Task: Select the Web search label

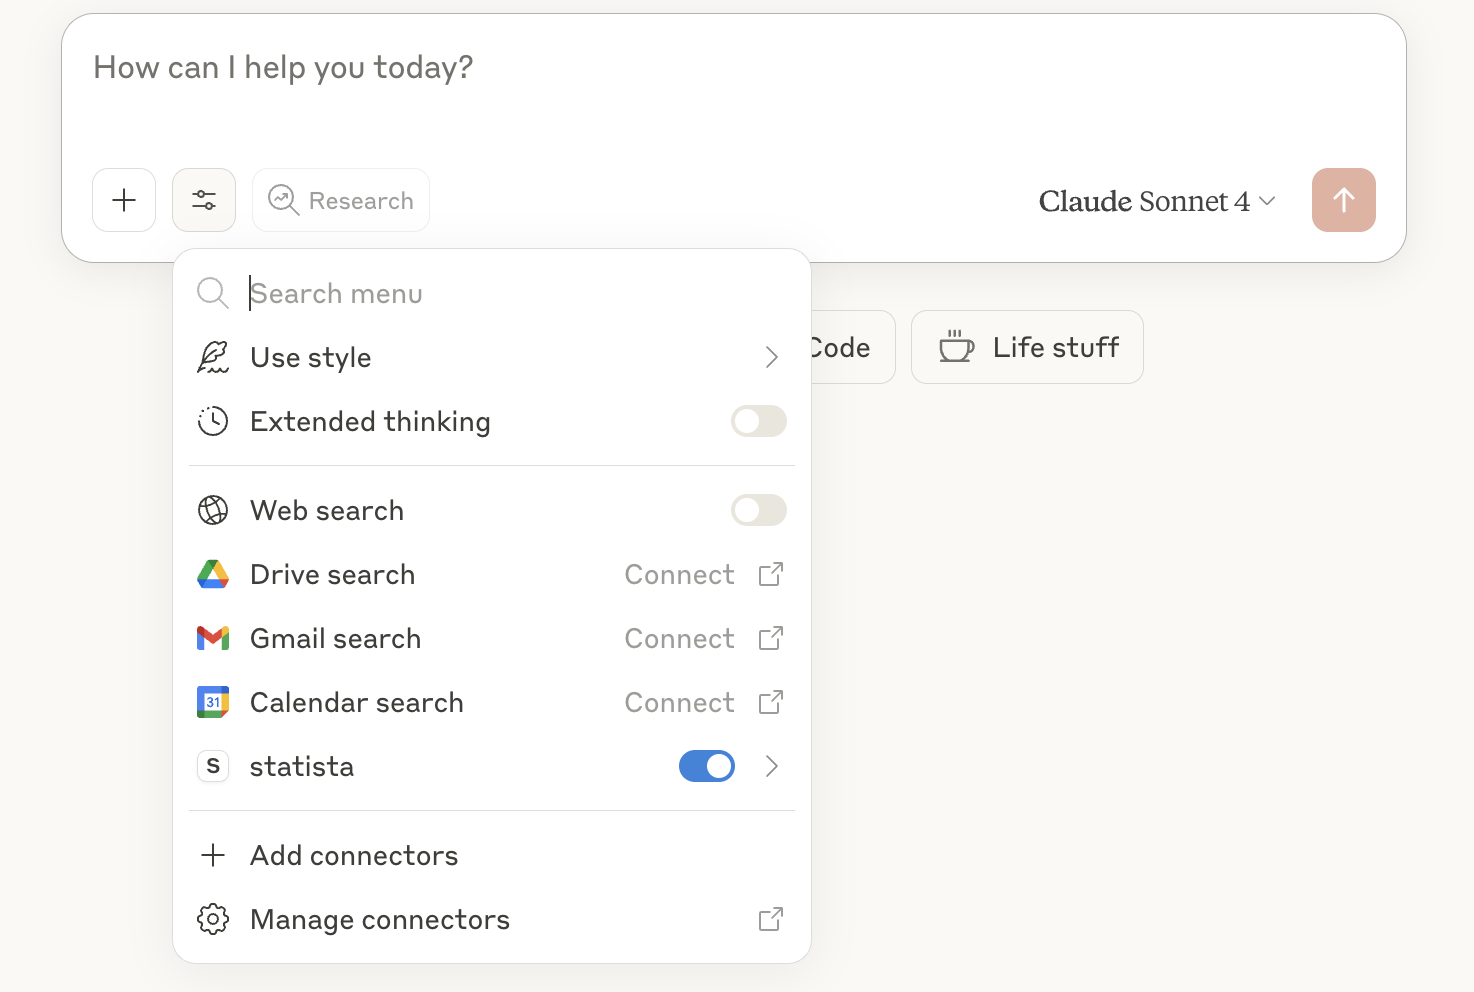Action: coord(327,510)
